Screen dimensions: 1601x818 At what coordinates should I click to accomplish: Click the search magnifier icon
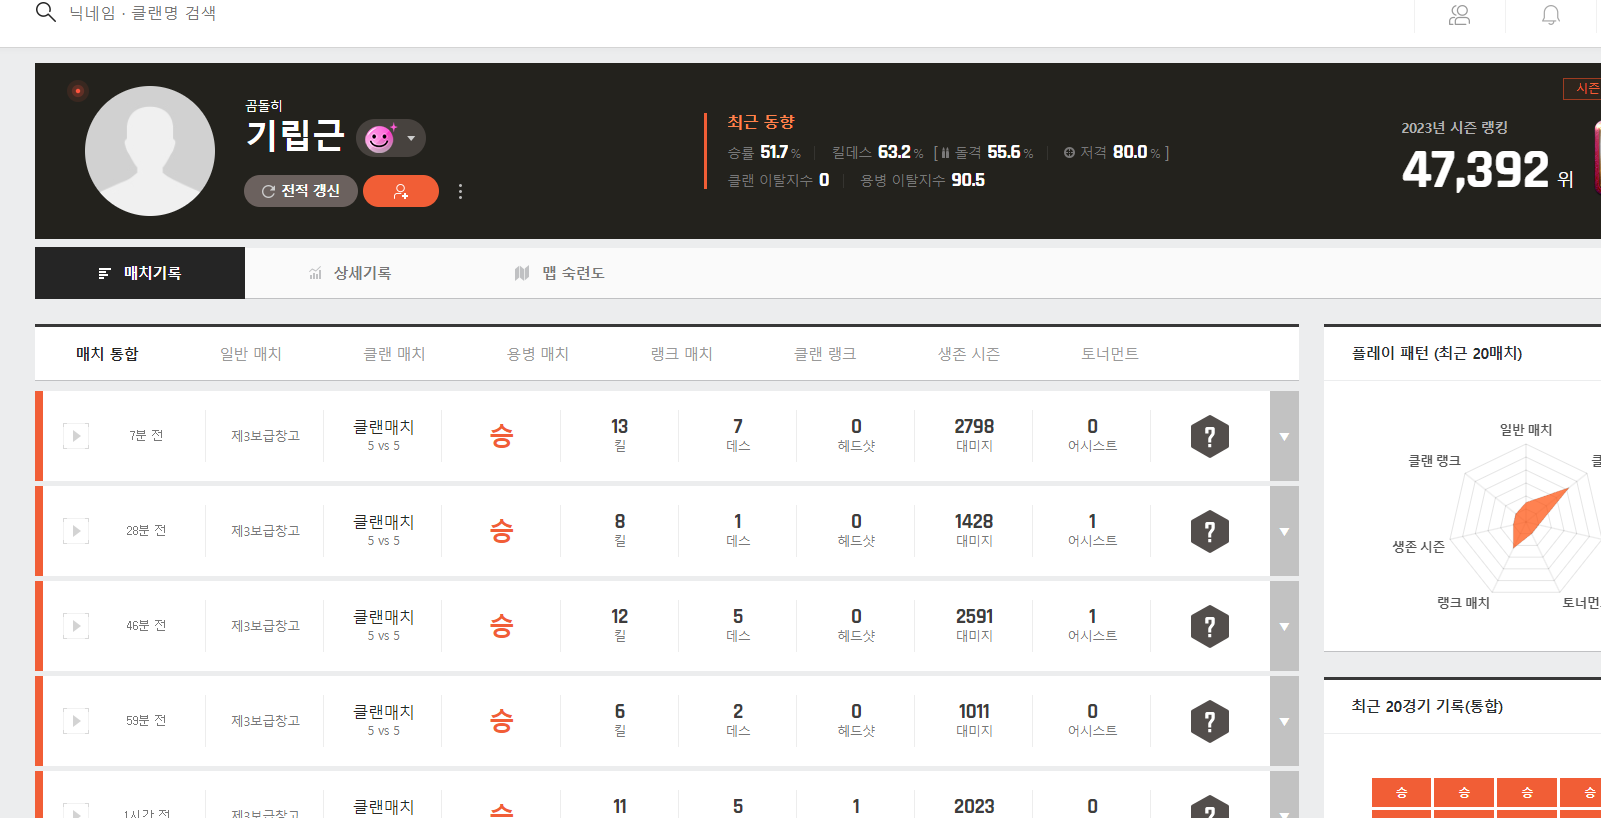(x=45, y=12)
